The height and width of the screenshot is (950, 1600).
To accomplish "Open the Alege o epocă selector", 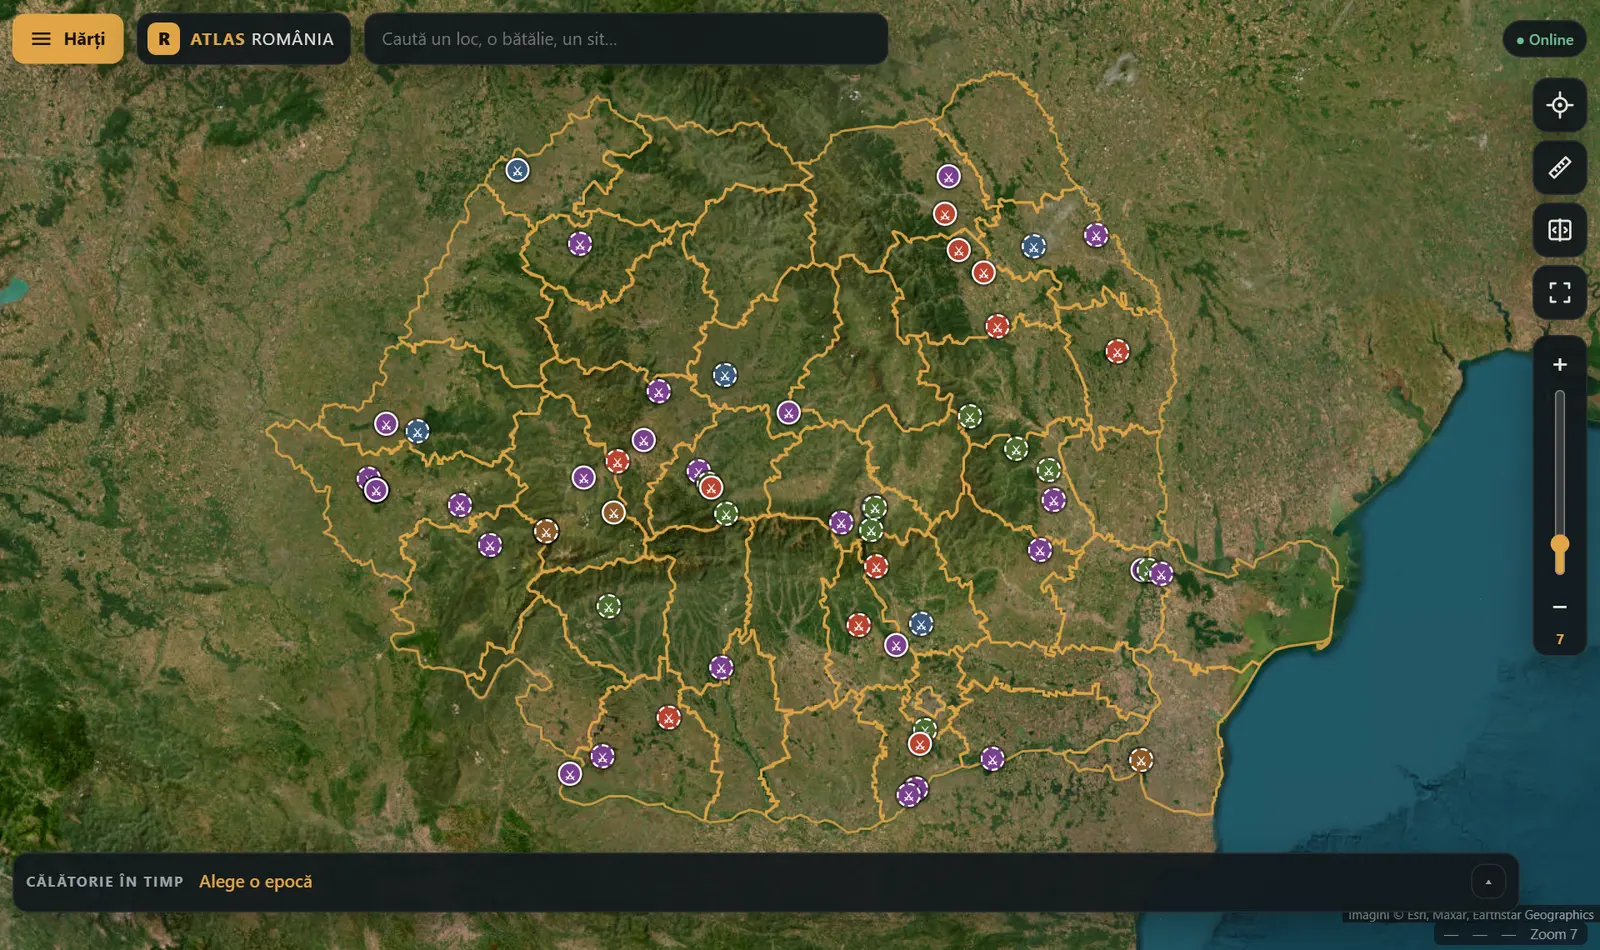I will pyautogui.click(x=256, y=882).
